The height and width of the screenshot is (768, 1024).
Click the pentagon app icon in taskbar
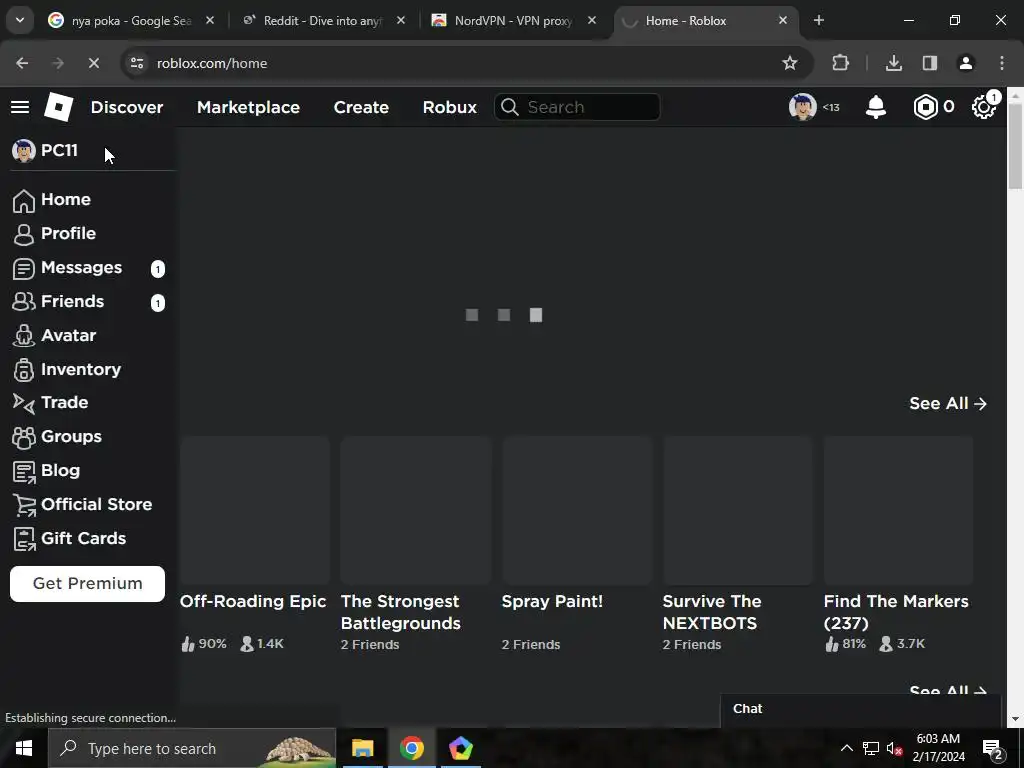[x=460, y=748]
